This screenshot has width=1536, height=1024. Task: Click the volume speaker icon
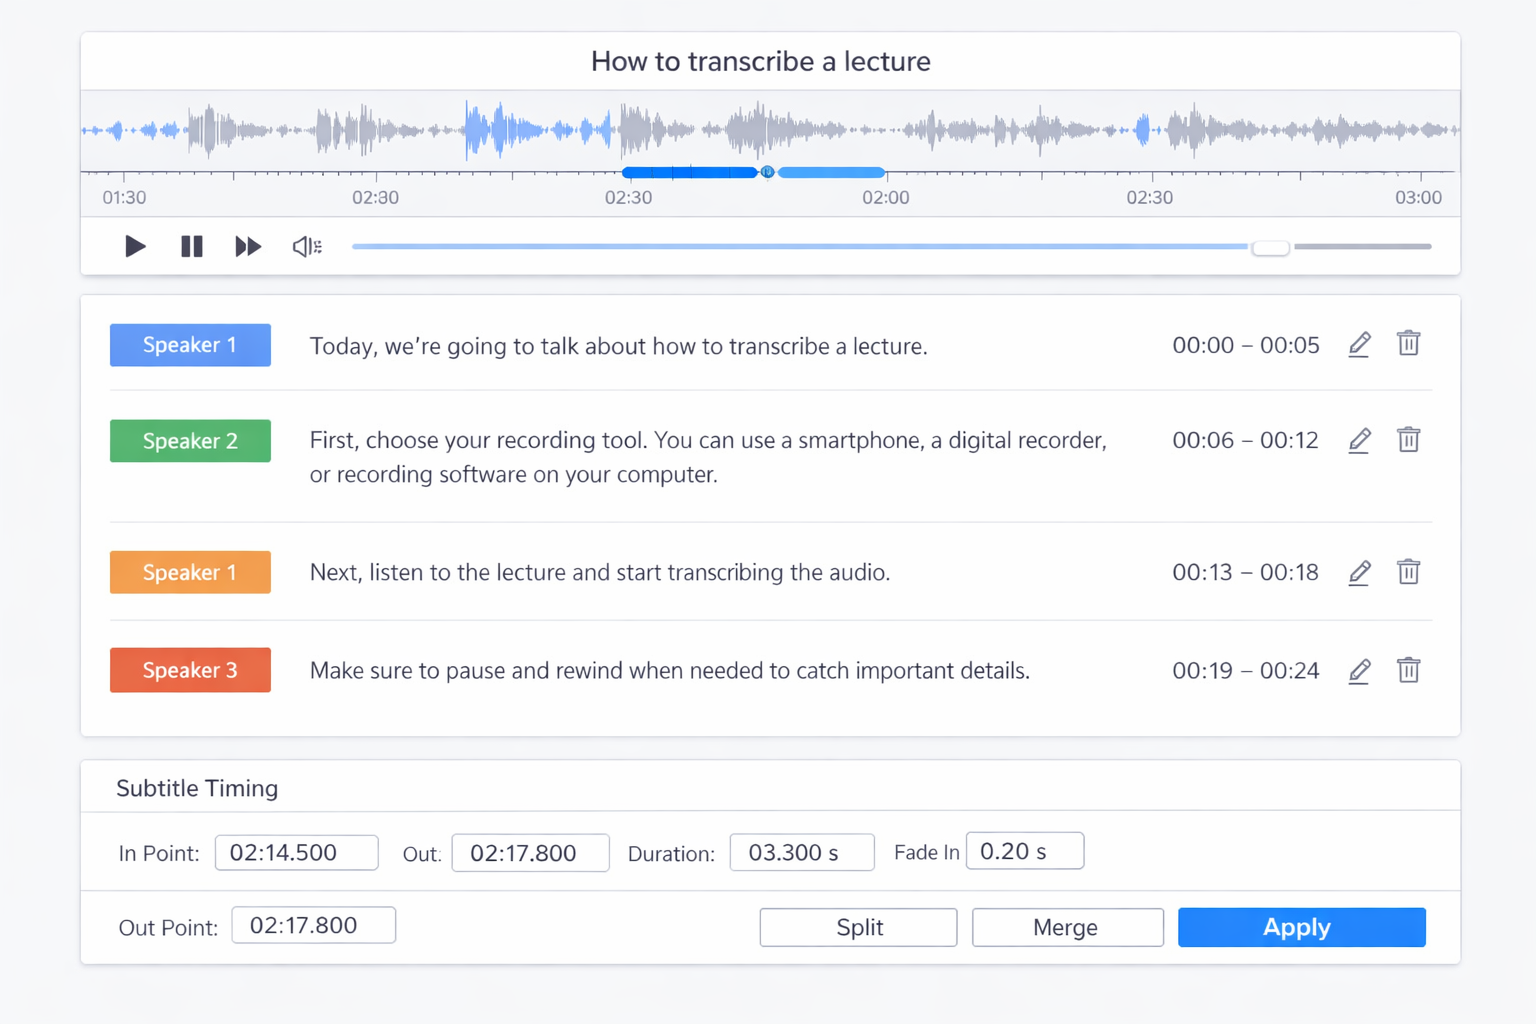point(306,246)
